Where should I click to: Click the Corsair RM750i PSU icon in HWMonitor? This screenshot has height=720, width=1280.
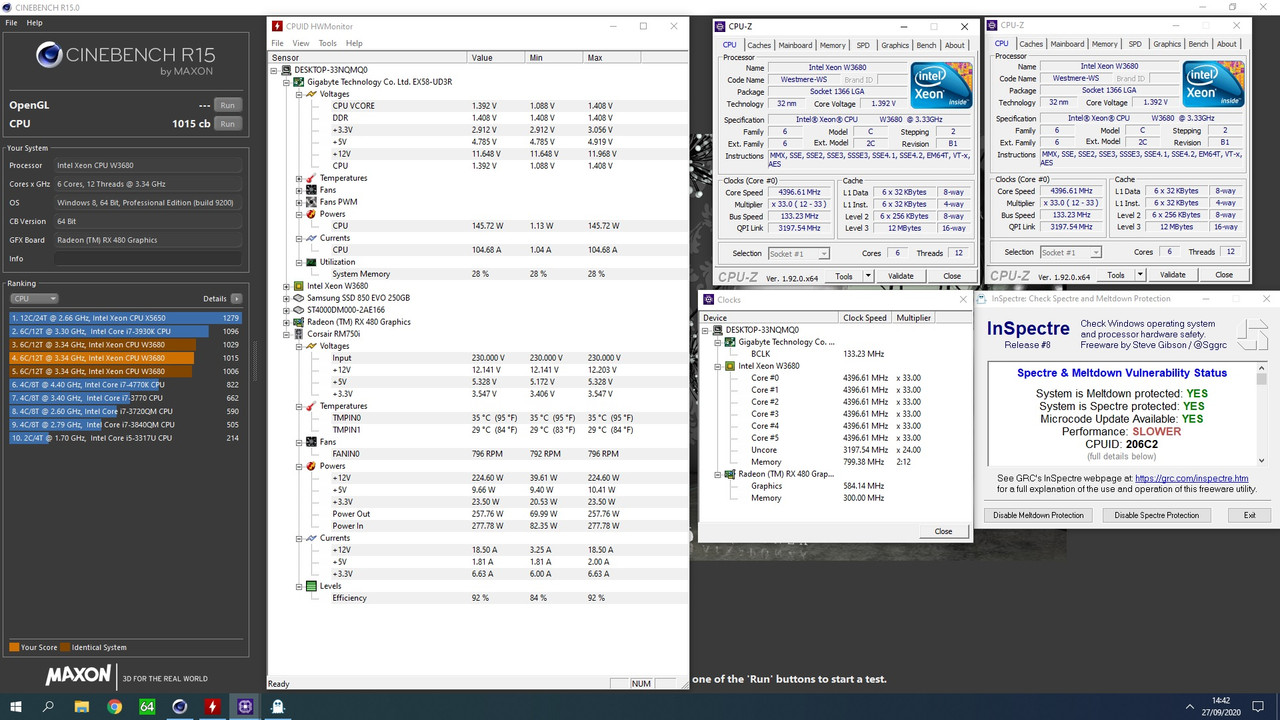[300, 334]
